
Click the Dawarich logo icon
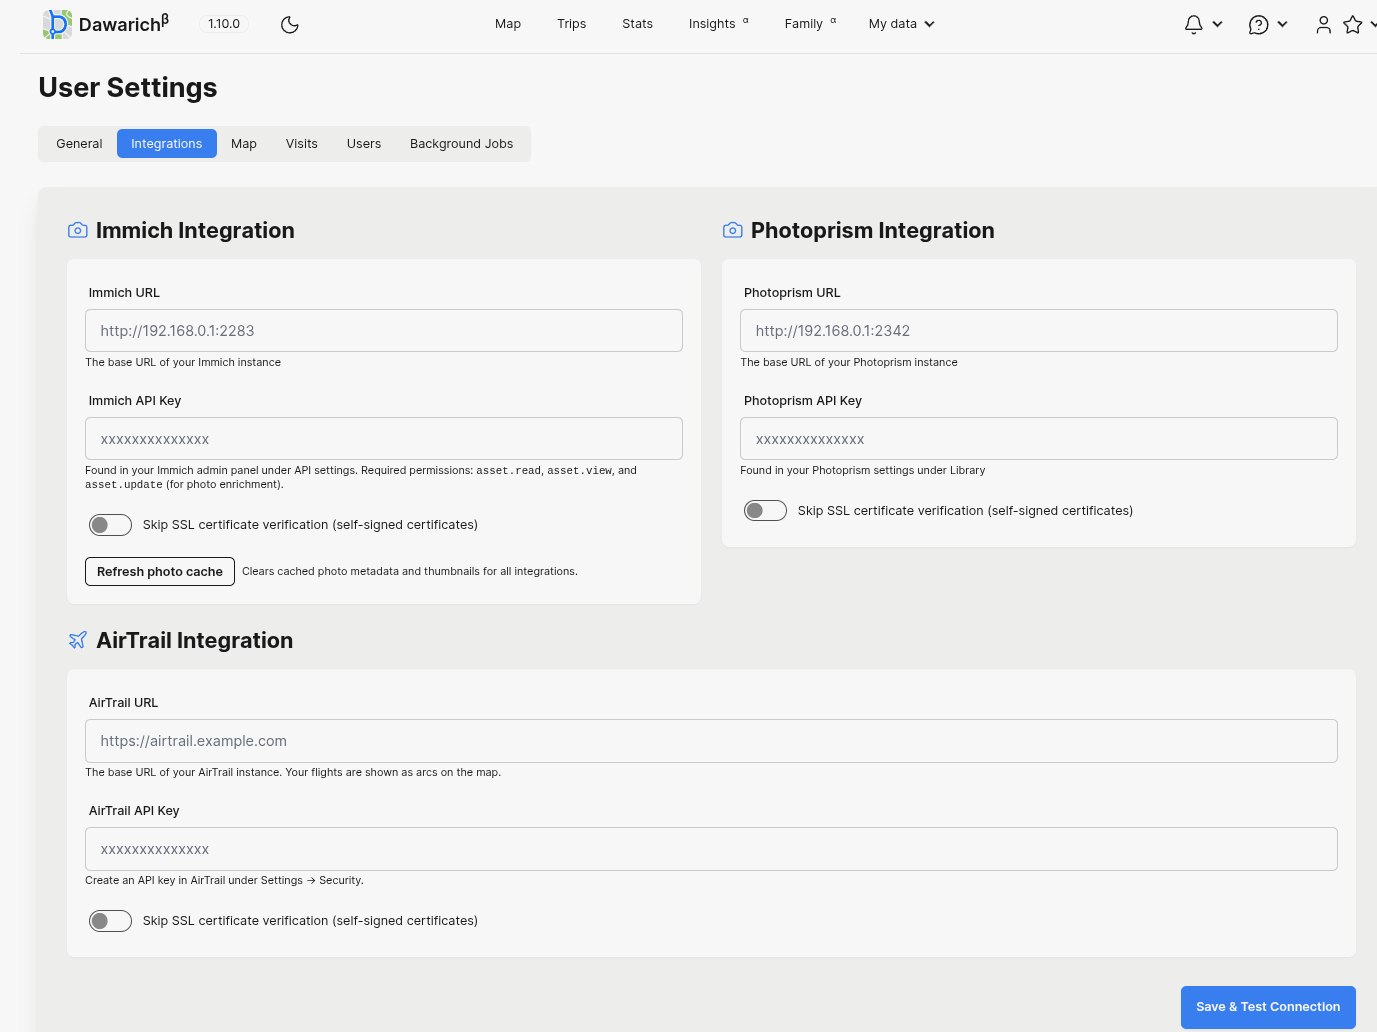57,24
